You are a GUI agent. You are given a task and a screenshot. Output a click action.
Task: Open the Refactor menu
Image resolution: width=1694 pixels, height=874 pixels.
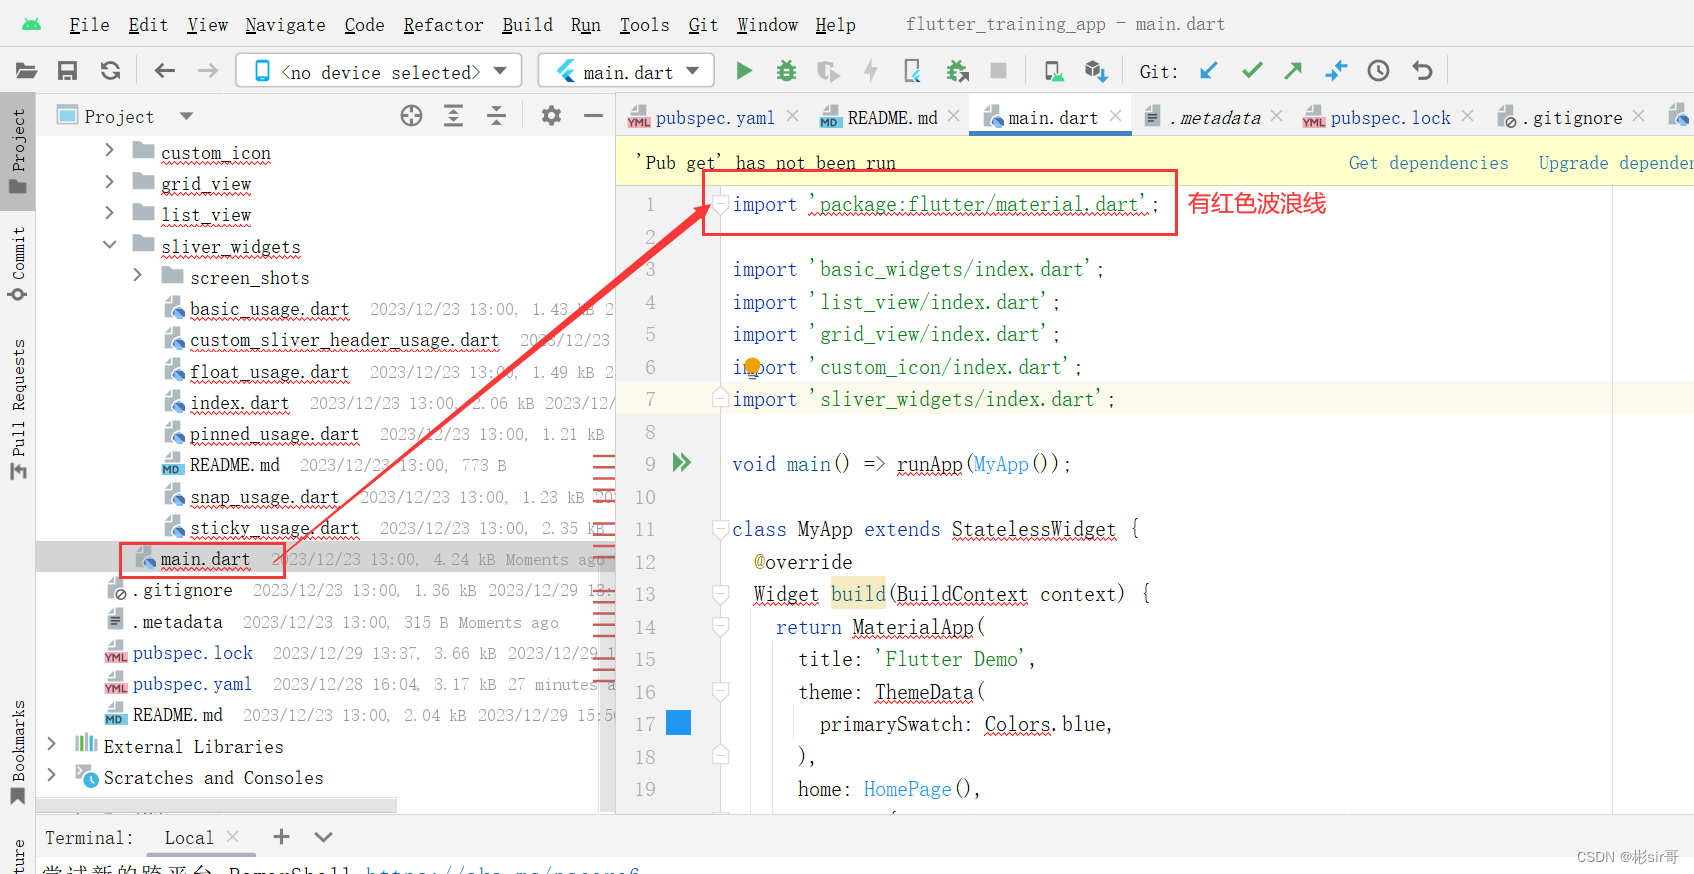point(443,25)
